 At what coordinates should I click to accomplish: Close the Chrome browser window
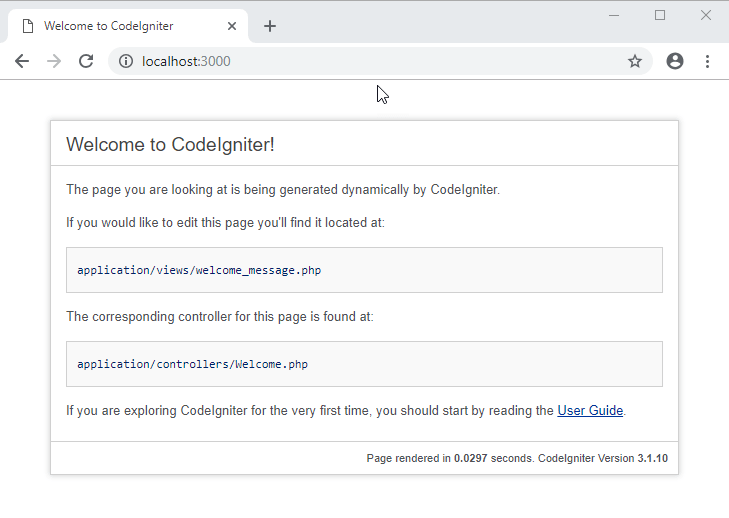pos(705,15)
